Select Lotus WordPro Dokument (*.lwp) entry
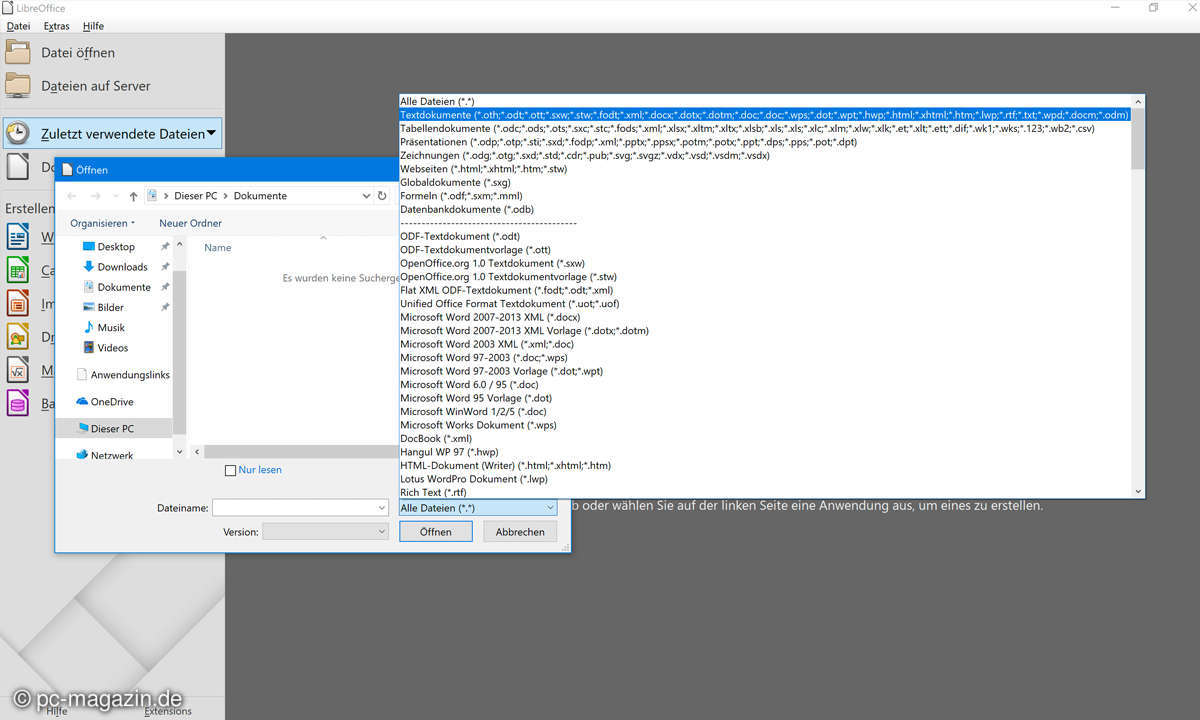The height and width of the screenshot is (720, 1200). (765, 479)
